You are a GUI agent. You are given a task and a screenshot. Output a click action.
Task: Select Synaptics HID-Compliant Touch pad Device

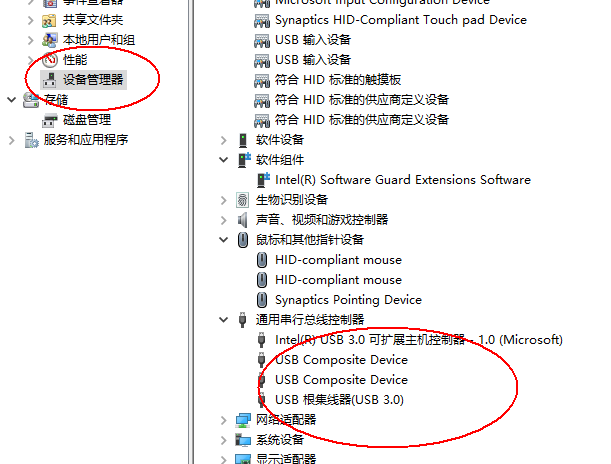tap(401, 20)
